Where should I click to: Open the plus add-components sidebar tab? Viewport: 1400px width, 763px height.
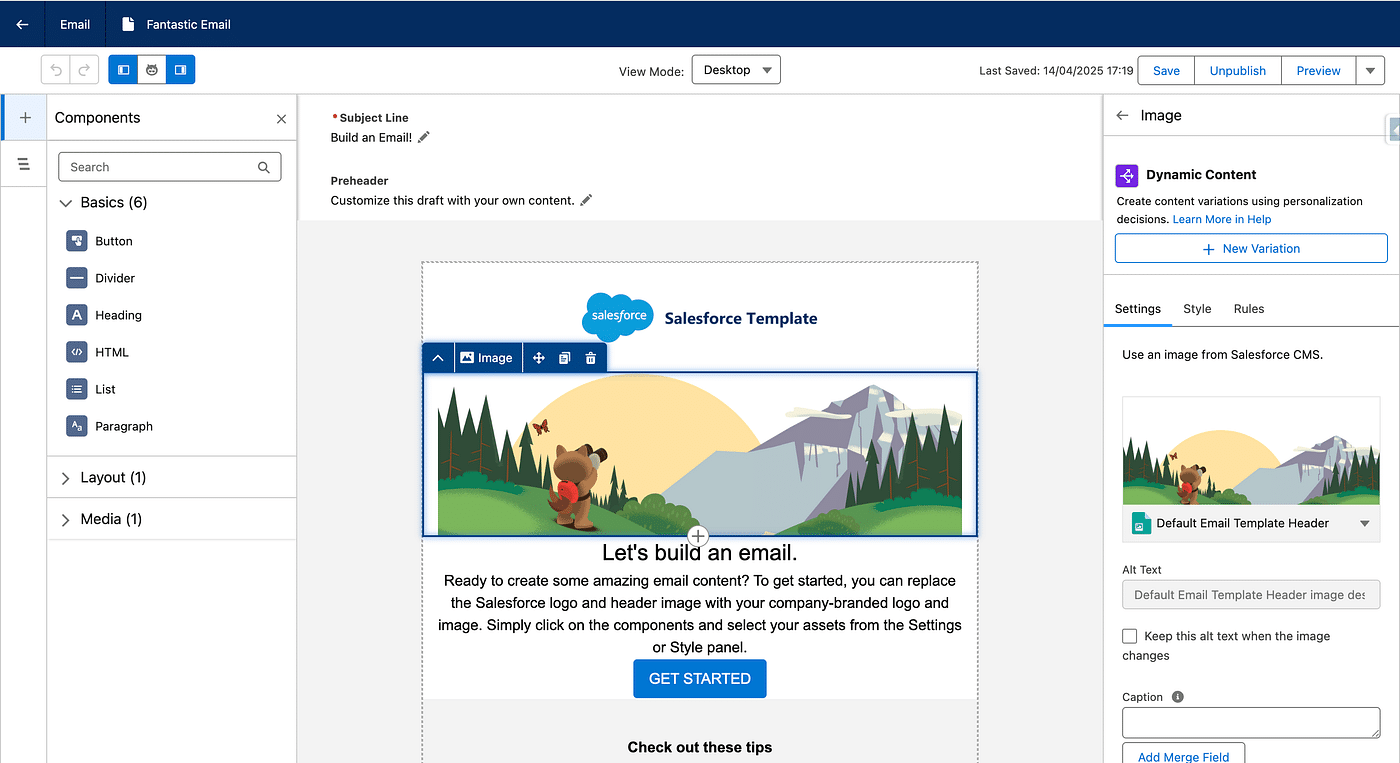[25, 118]
